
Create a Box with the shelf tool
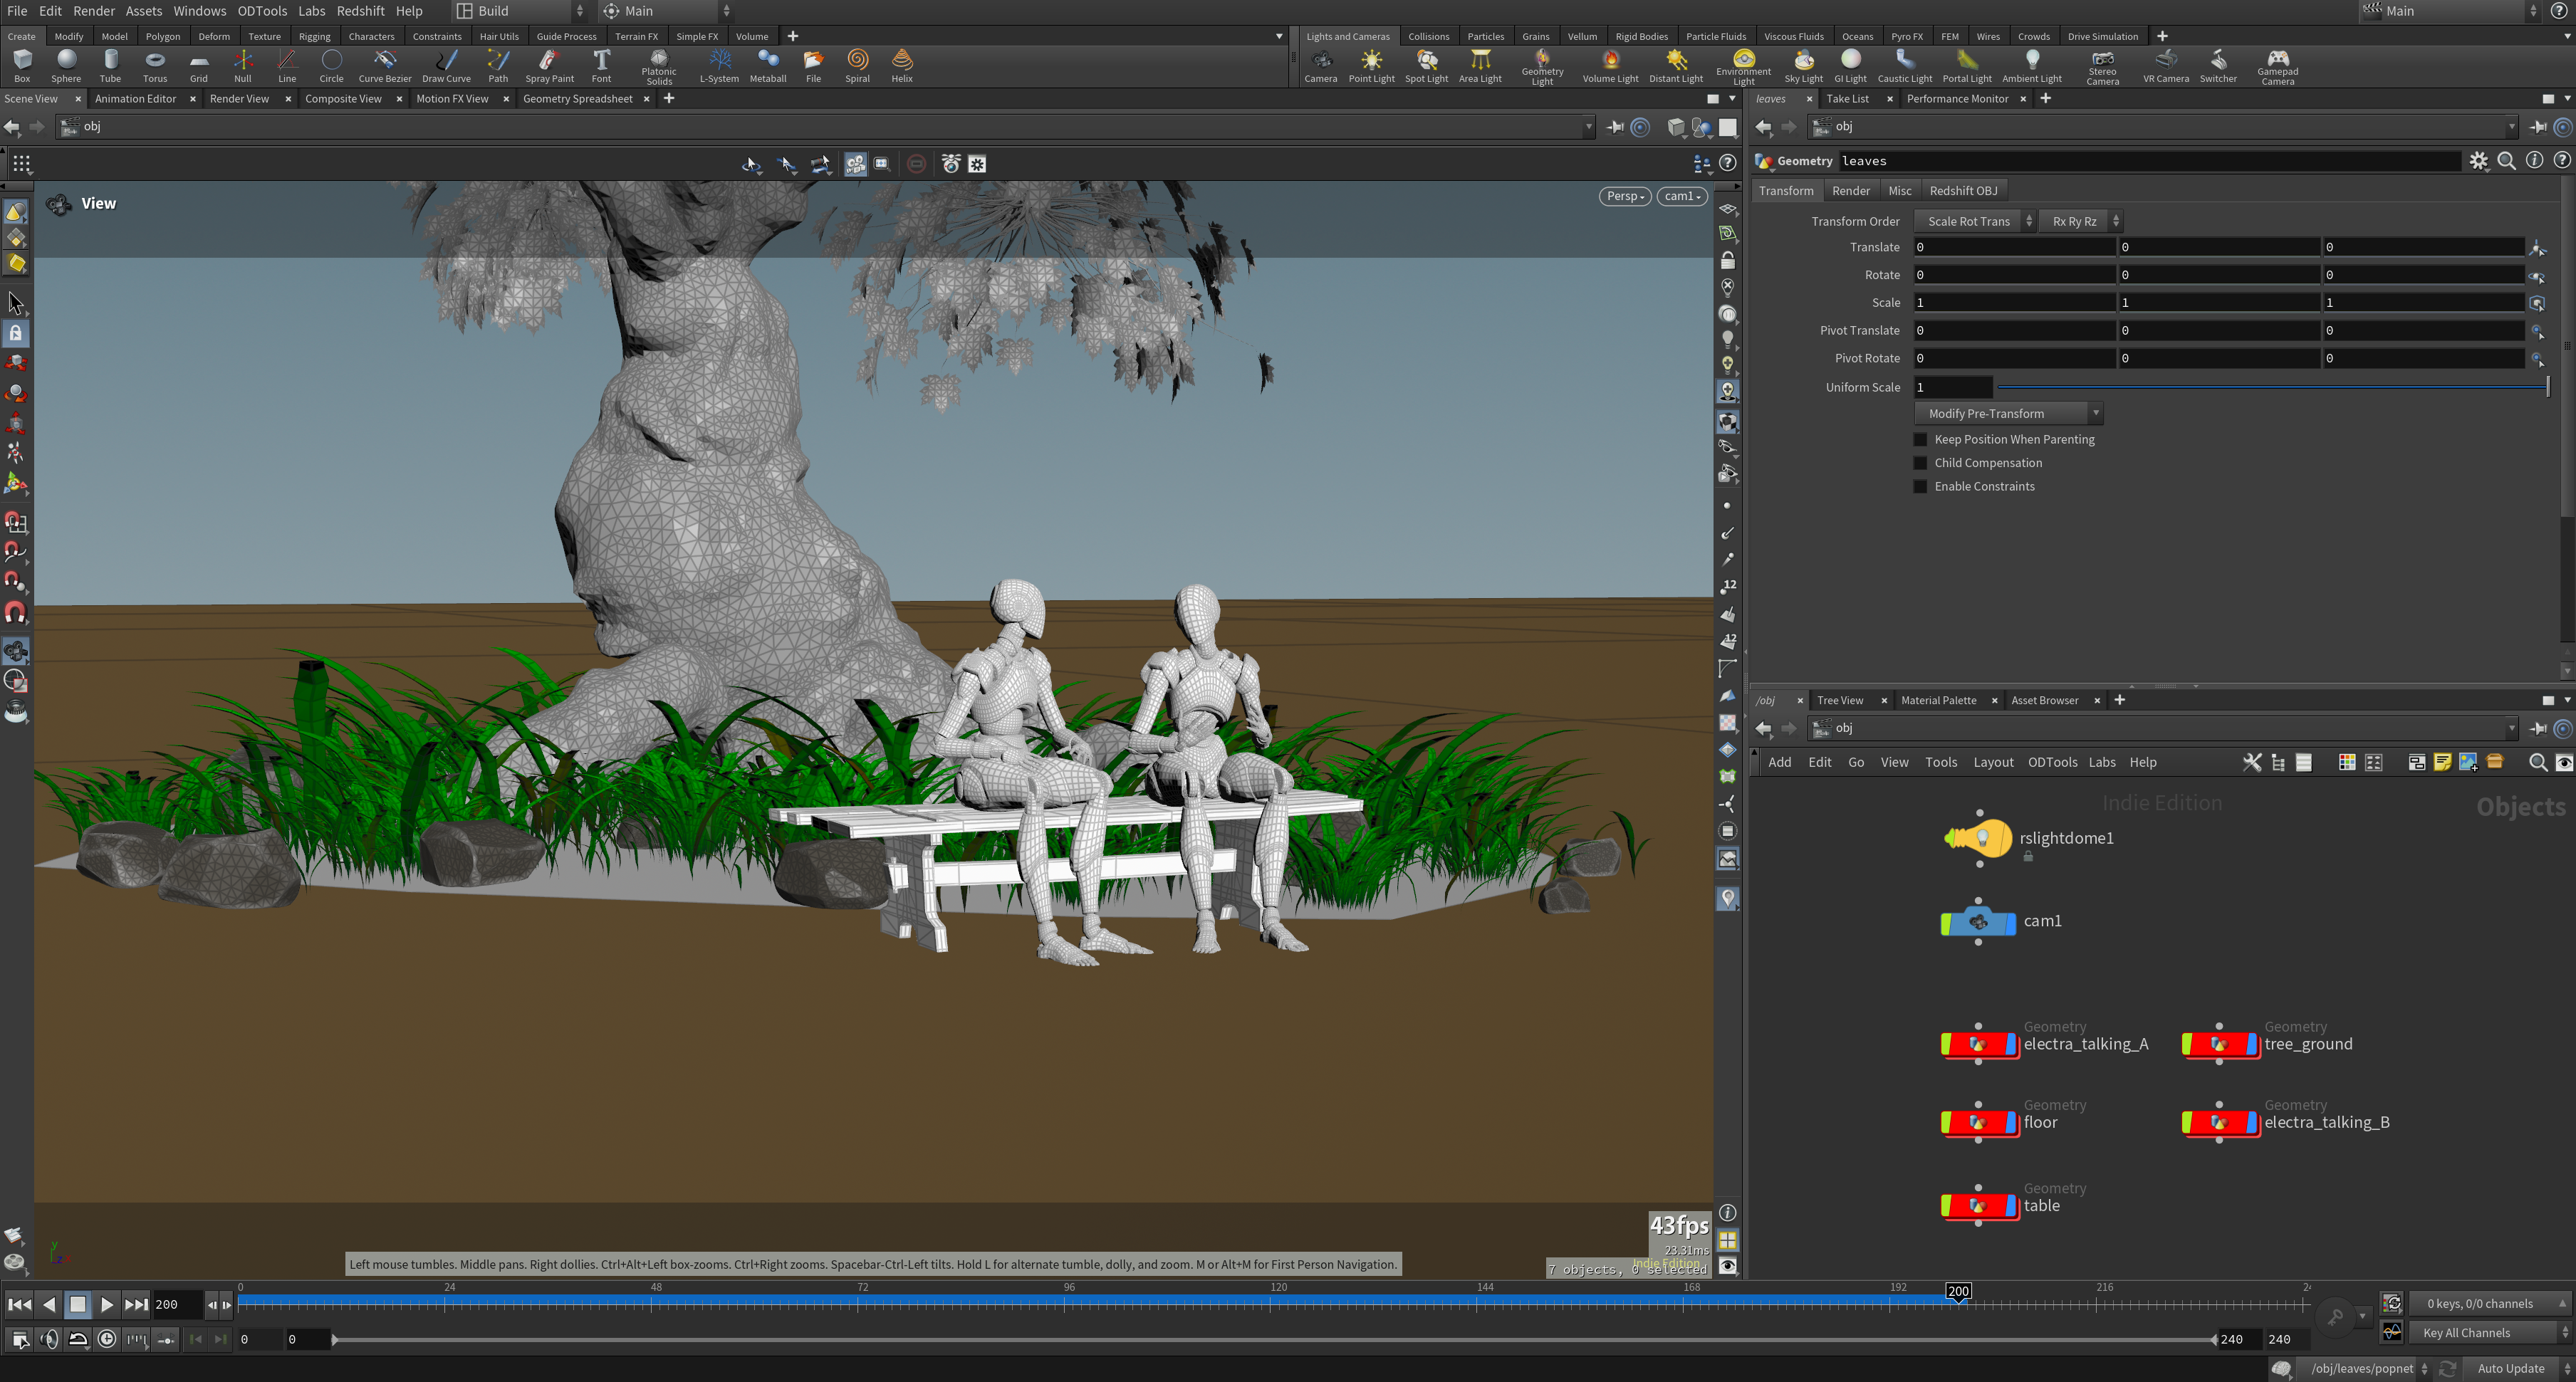22,66
